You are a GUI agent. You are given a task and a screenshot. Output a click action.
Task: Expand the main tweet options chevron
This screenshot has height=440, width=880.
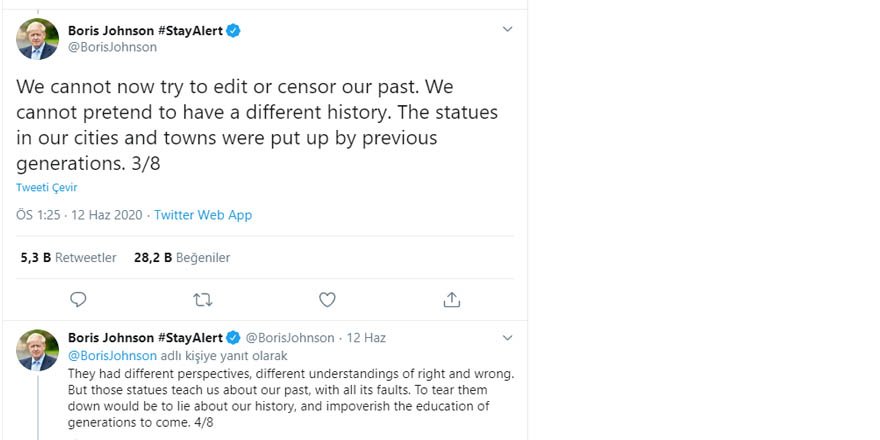point(507,30)
